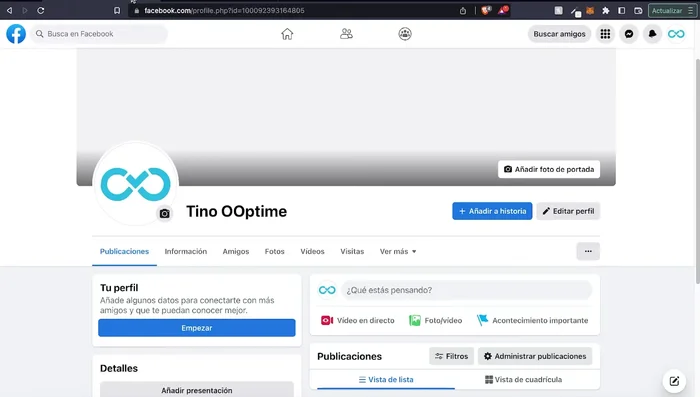Click the three-dots profile options button
This screenshot has height=397, width=700.
tap(588, 251)
